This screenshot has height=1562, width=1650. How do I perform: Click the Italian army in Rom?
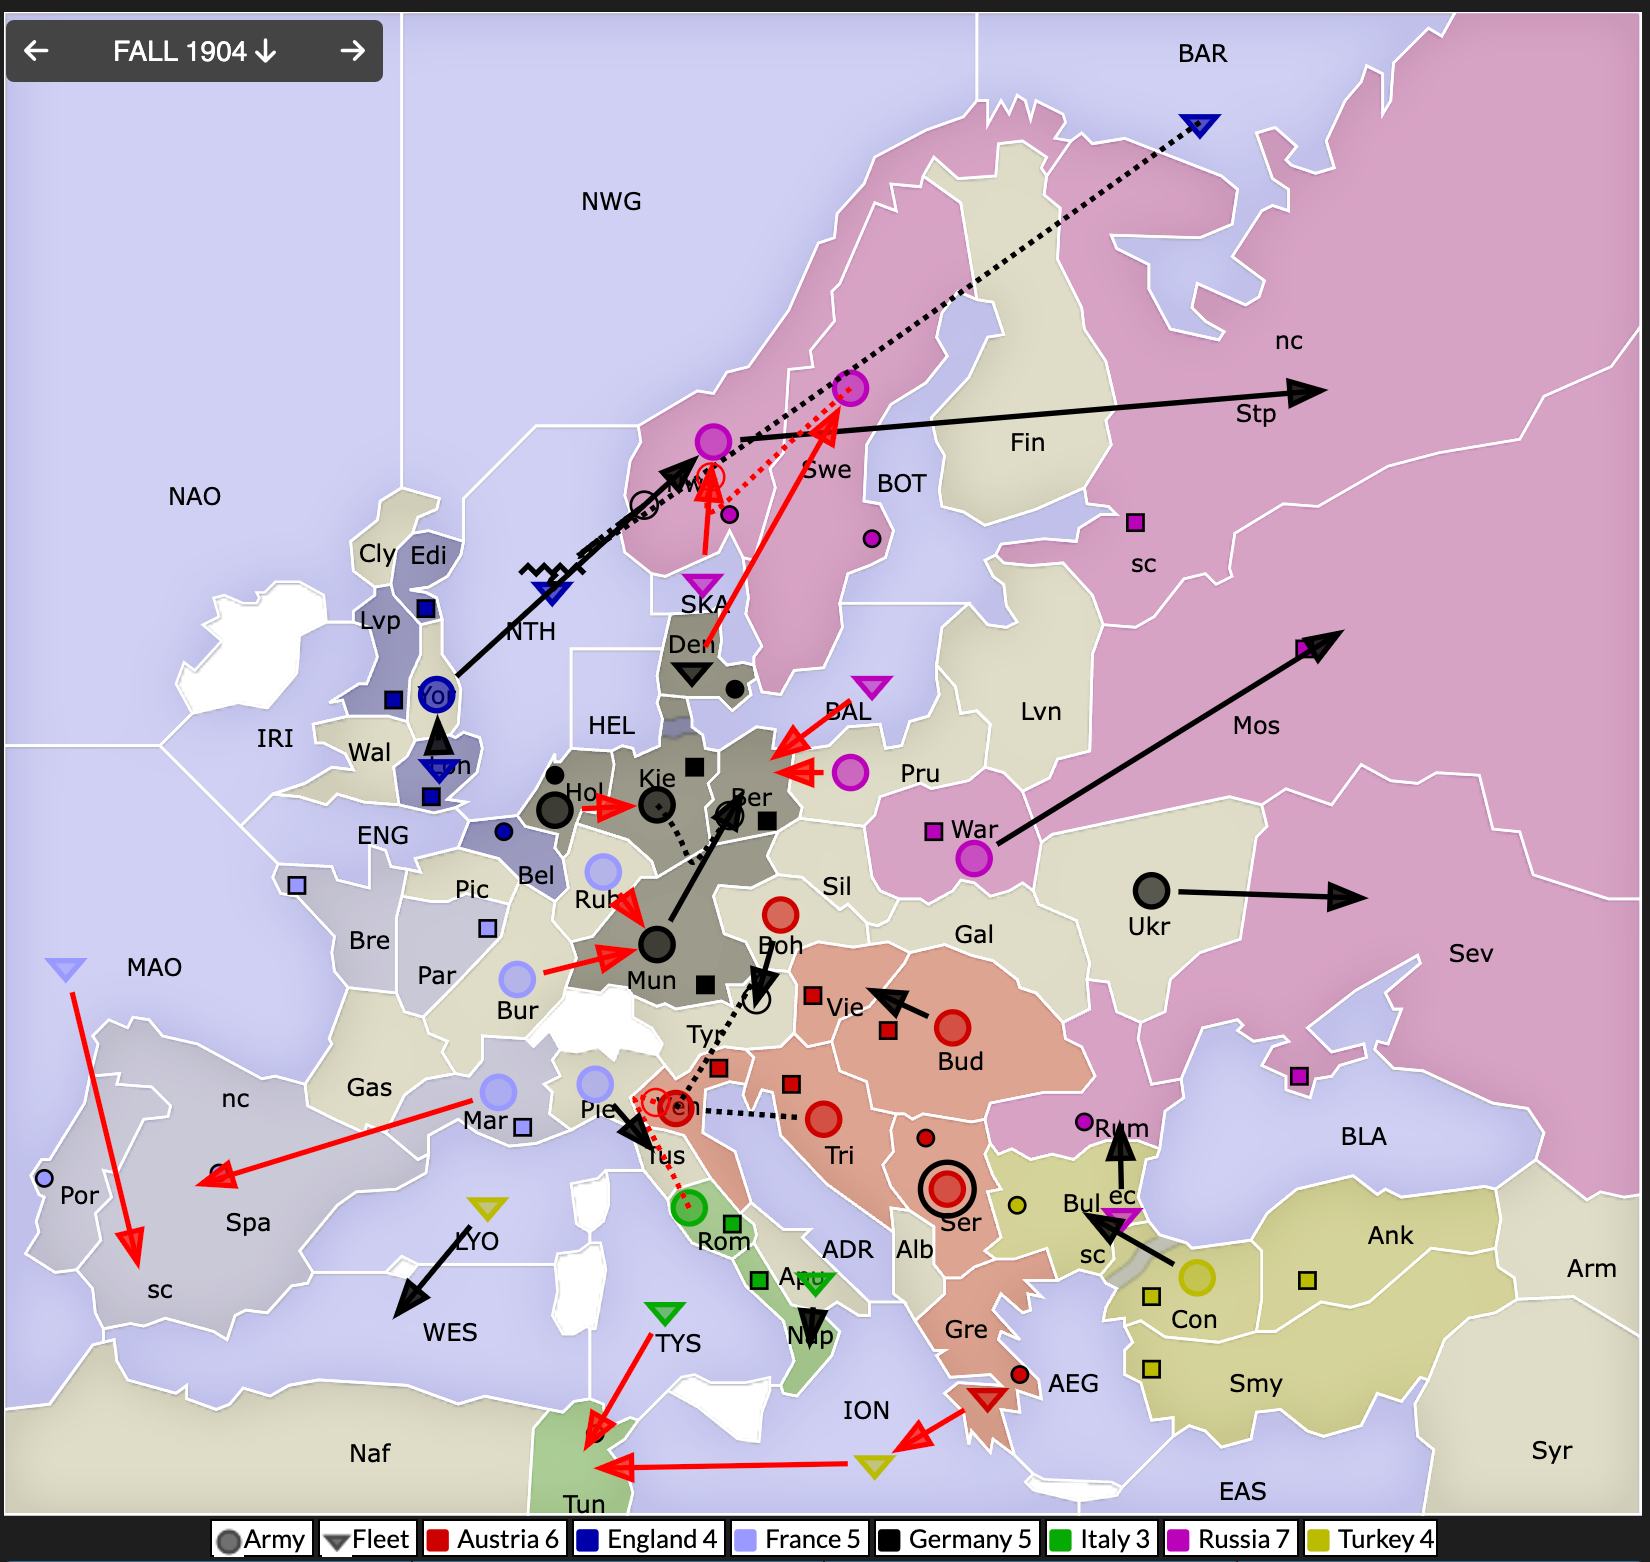pyautogui.click(x=689, y=1208)
